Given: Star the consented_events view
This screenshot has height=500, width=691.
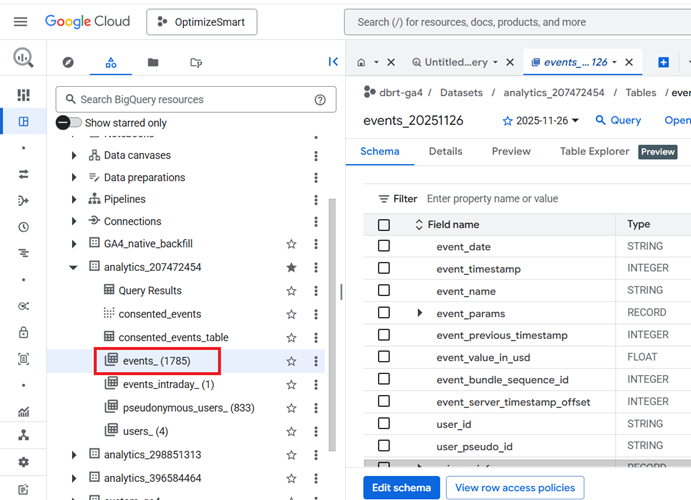Looking at the screenshot, I should tap(291, 315).
